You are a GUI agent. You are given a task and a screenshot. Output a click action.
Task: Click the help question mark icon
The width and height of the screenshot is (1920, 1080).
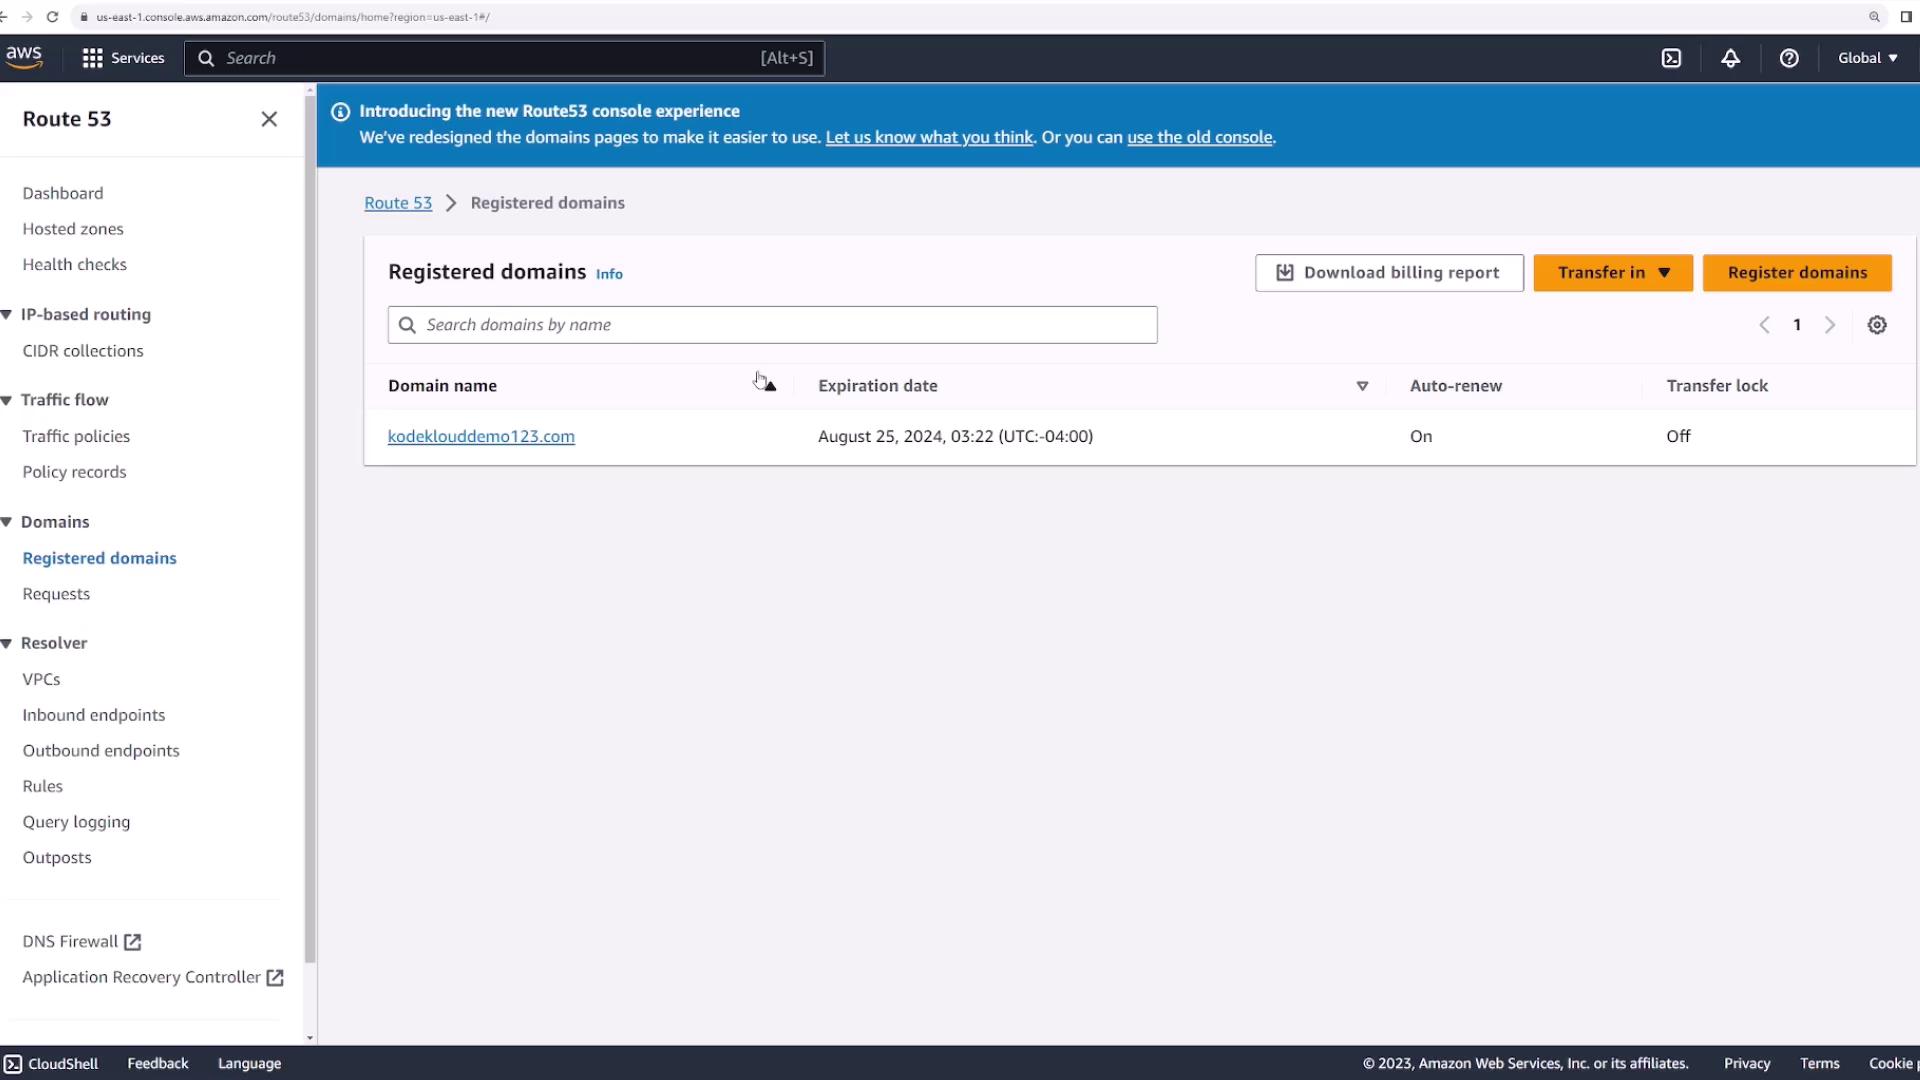coord(1789,58)
